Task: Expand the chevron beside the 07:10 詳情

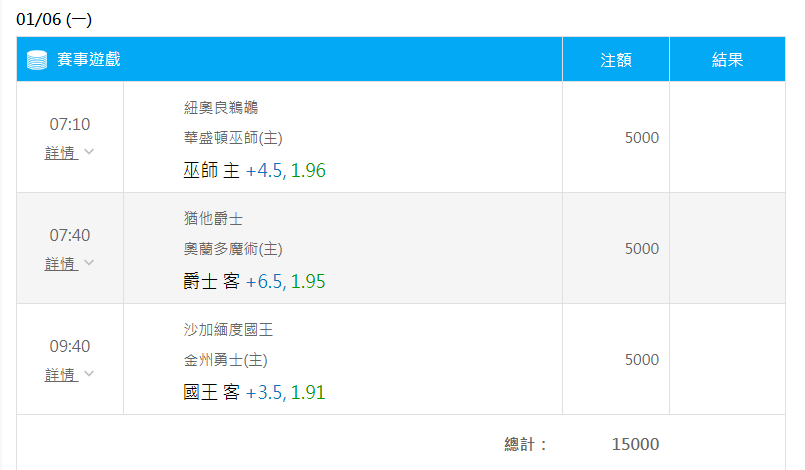Action: pos(89,152)
